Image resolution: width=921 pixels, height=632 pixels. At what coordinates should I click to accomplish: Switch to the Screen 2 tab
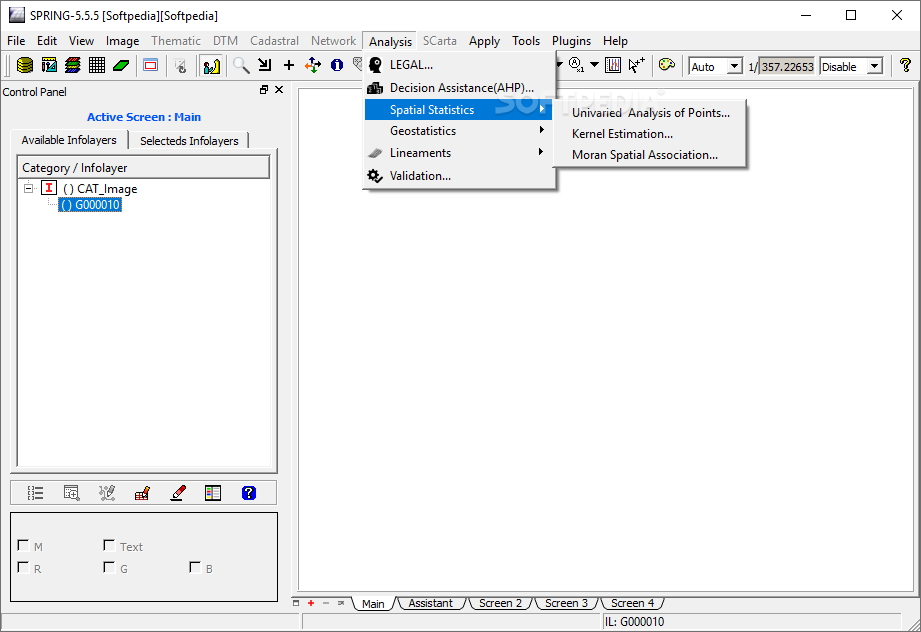tap(500, 603)
